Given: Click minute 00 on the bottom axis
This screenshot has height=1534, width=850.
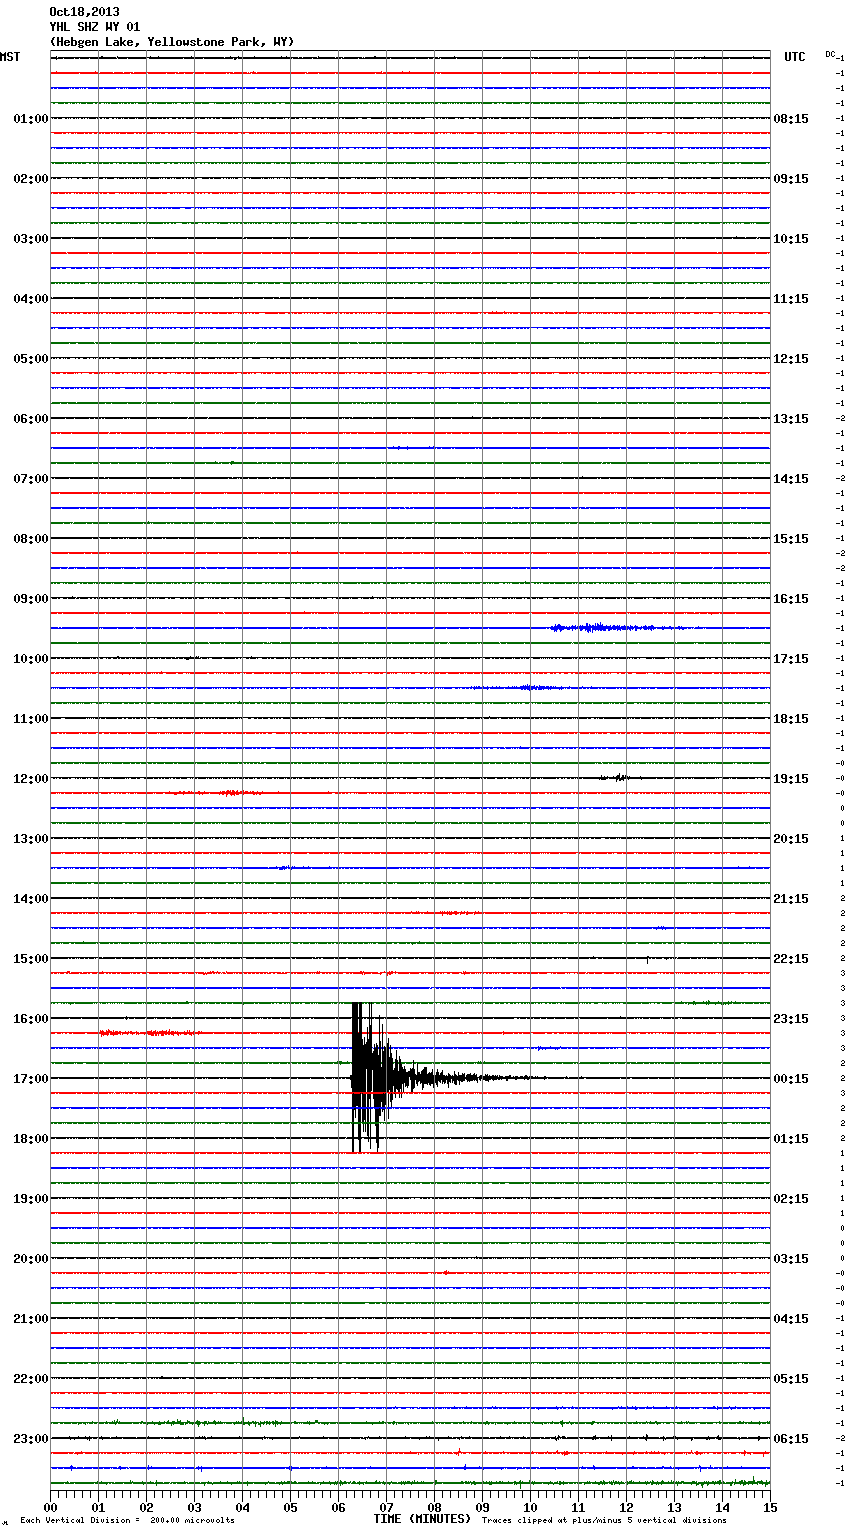Looking at the screenshot, I should pos(51,1507).
